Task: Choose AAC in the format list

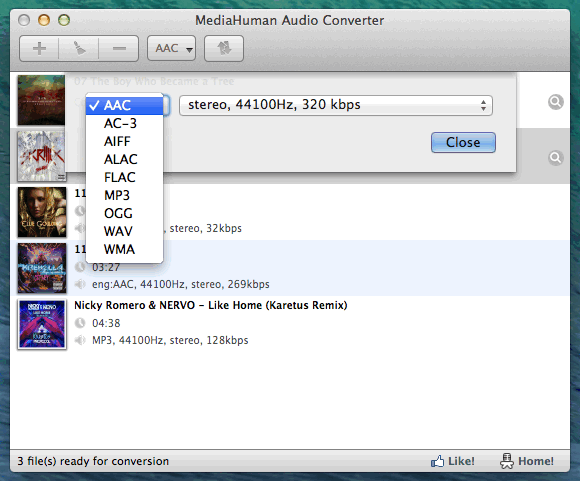Action: coord(124,105)
